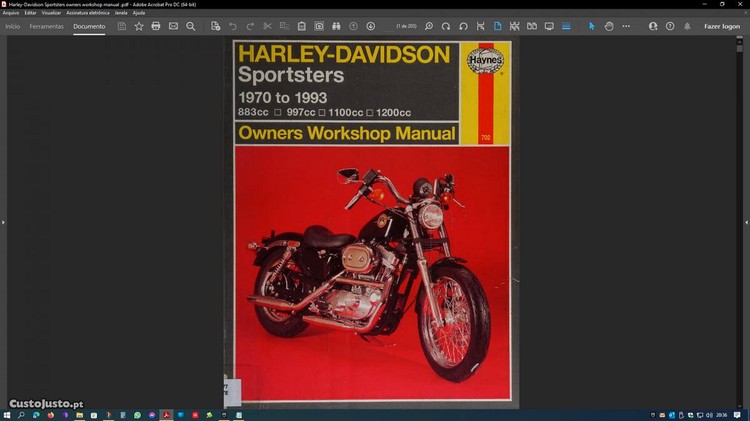Activate the arrow selection tool
The width and height of the screenshot is (750, 421).
(591, 26)
